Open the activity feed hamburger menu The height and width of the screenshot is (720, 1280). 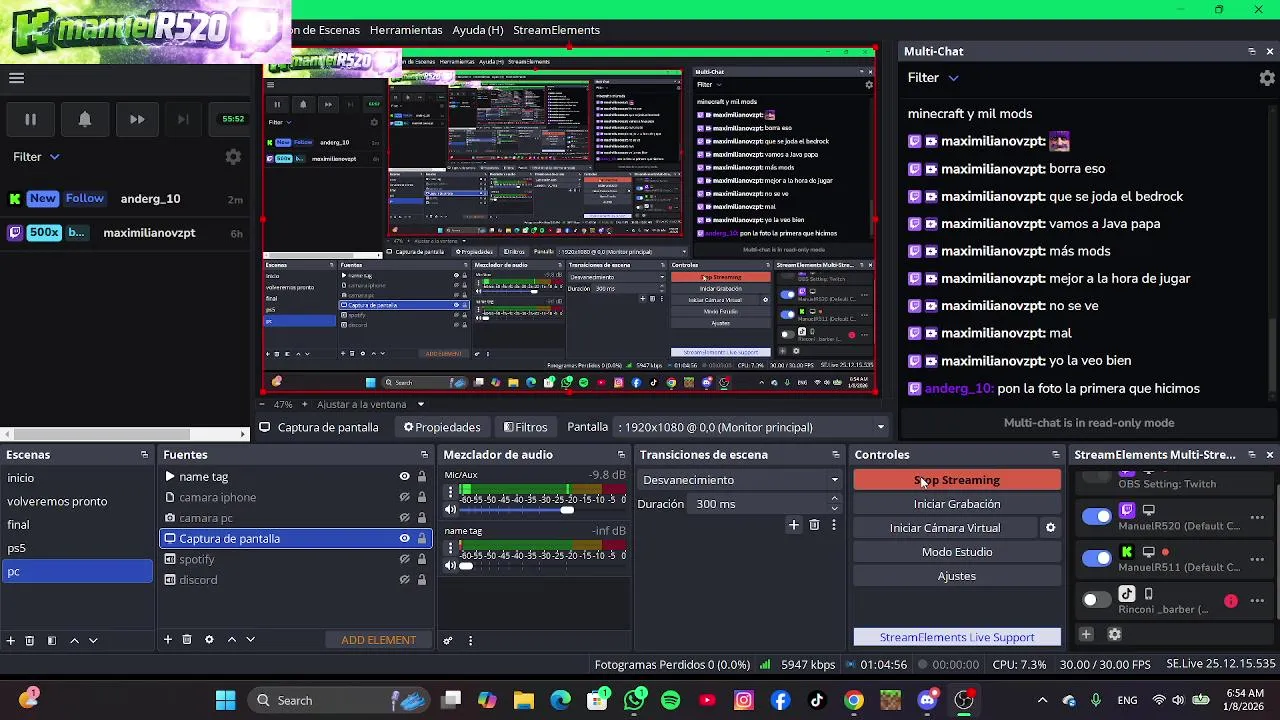click(x=16, y=78)
